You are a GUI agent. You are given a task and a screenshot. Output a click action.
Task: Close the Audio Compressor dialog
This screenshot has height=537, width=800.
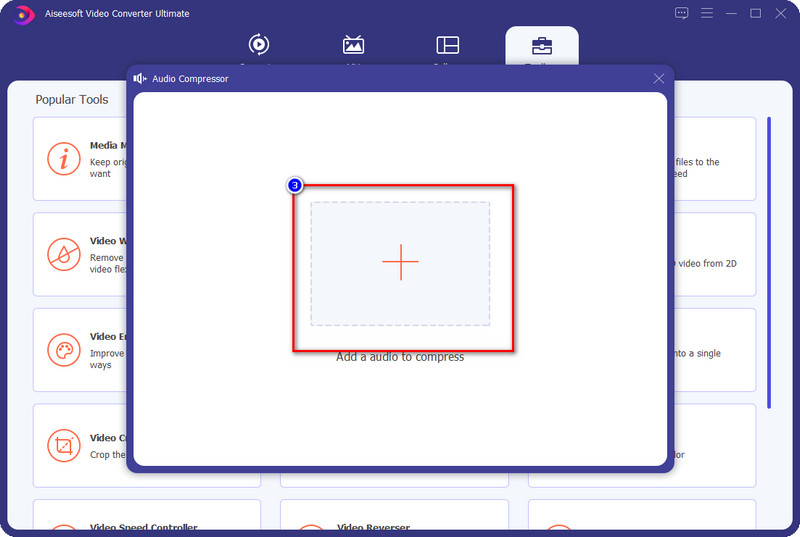[658, 78]
